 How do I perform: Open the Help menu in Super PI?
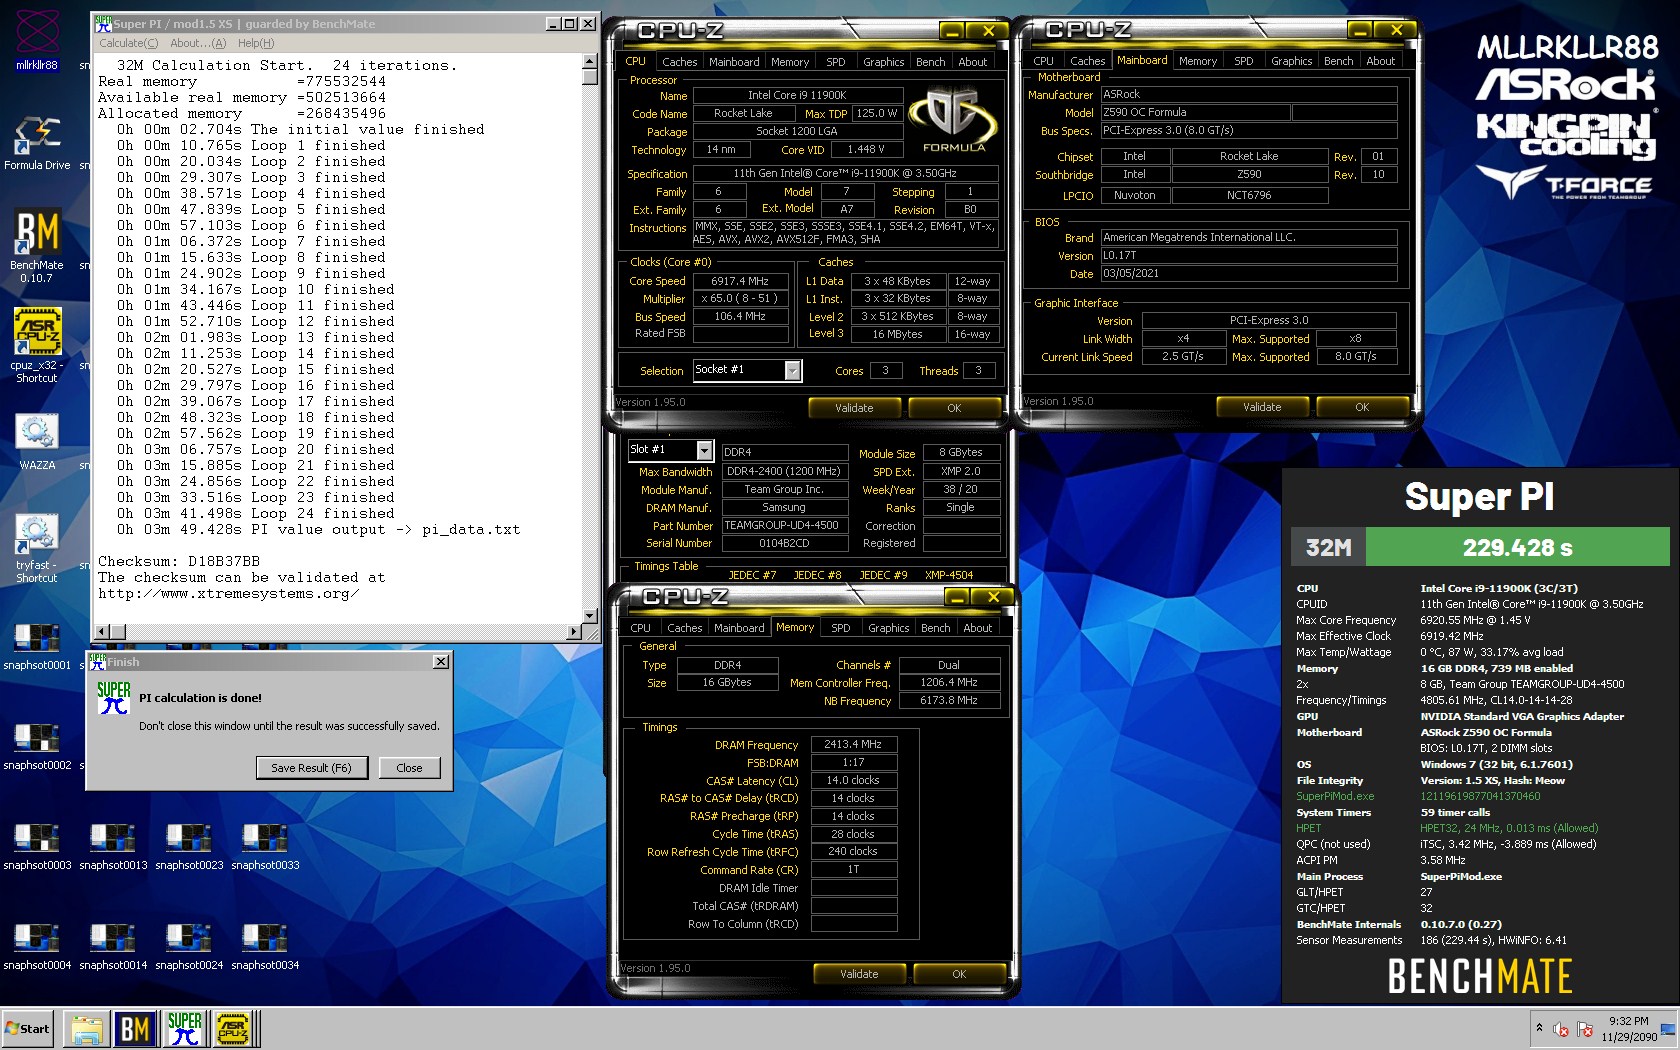[256, 43]
